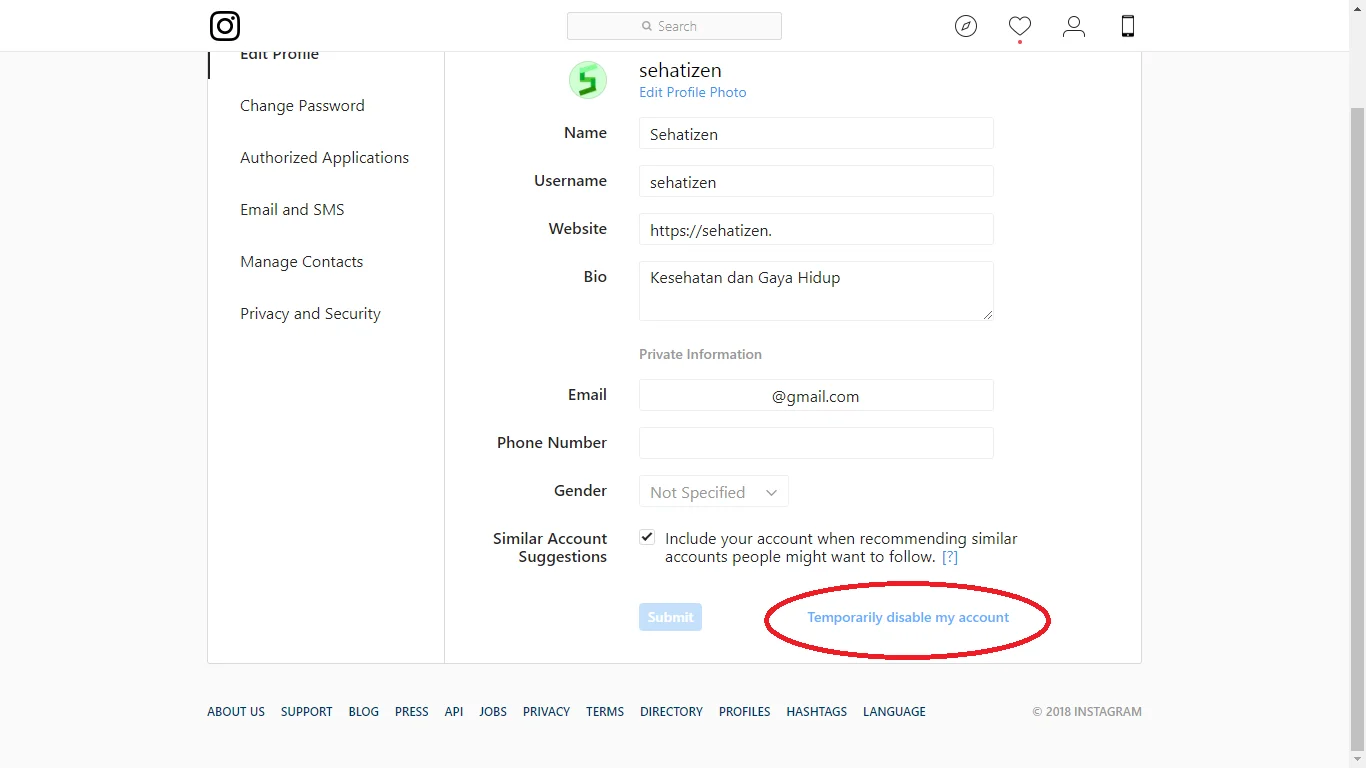Viewport: 1366px width, 768px height.
Task: Uncheck the Similar Account Suggestions checkbox
Action: click(x=647, y=537)
